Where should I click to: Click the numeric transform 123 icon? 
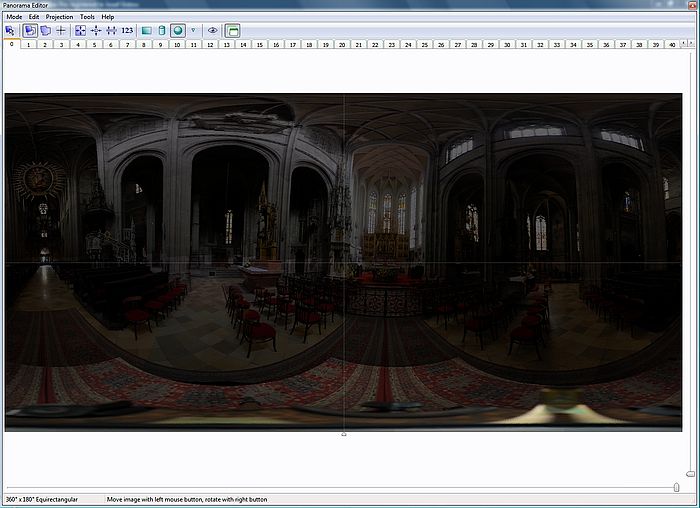coord(127,31)
